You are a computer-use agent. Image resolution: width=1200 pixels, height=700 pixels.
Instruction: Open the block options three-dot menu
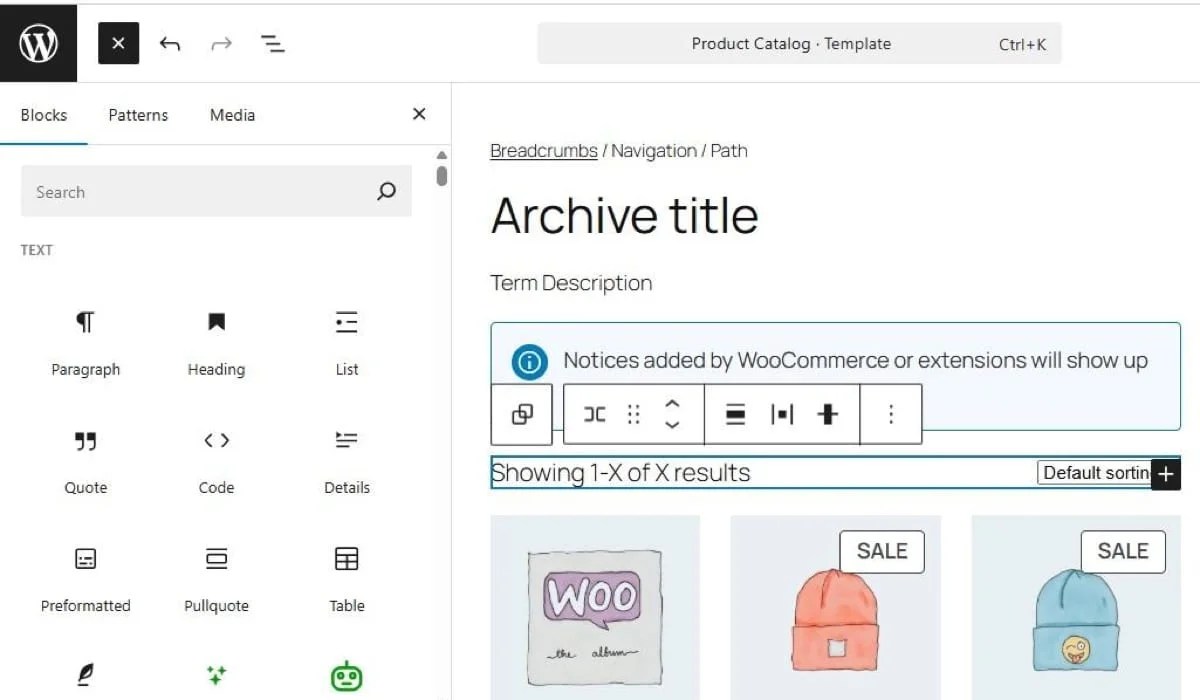point(891,413)
